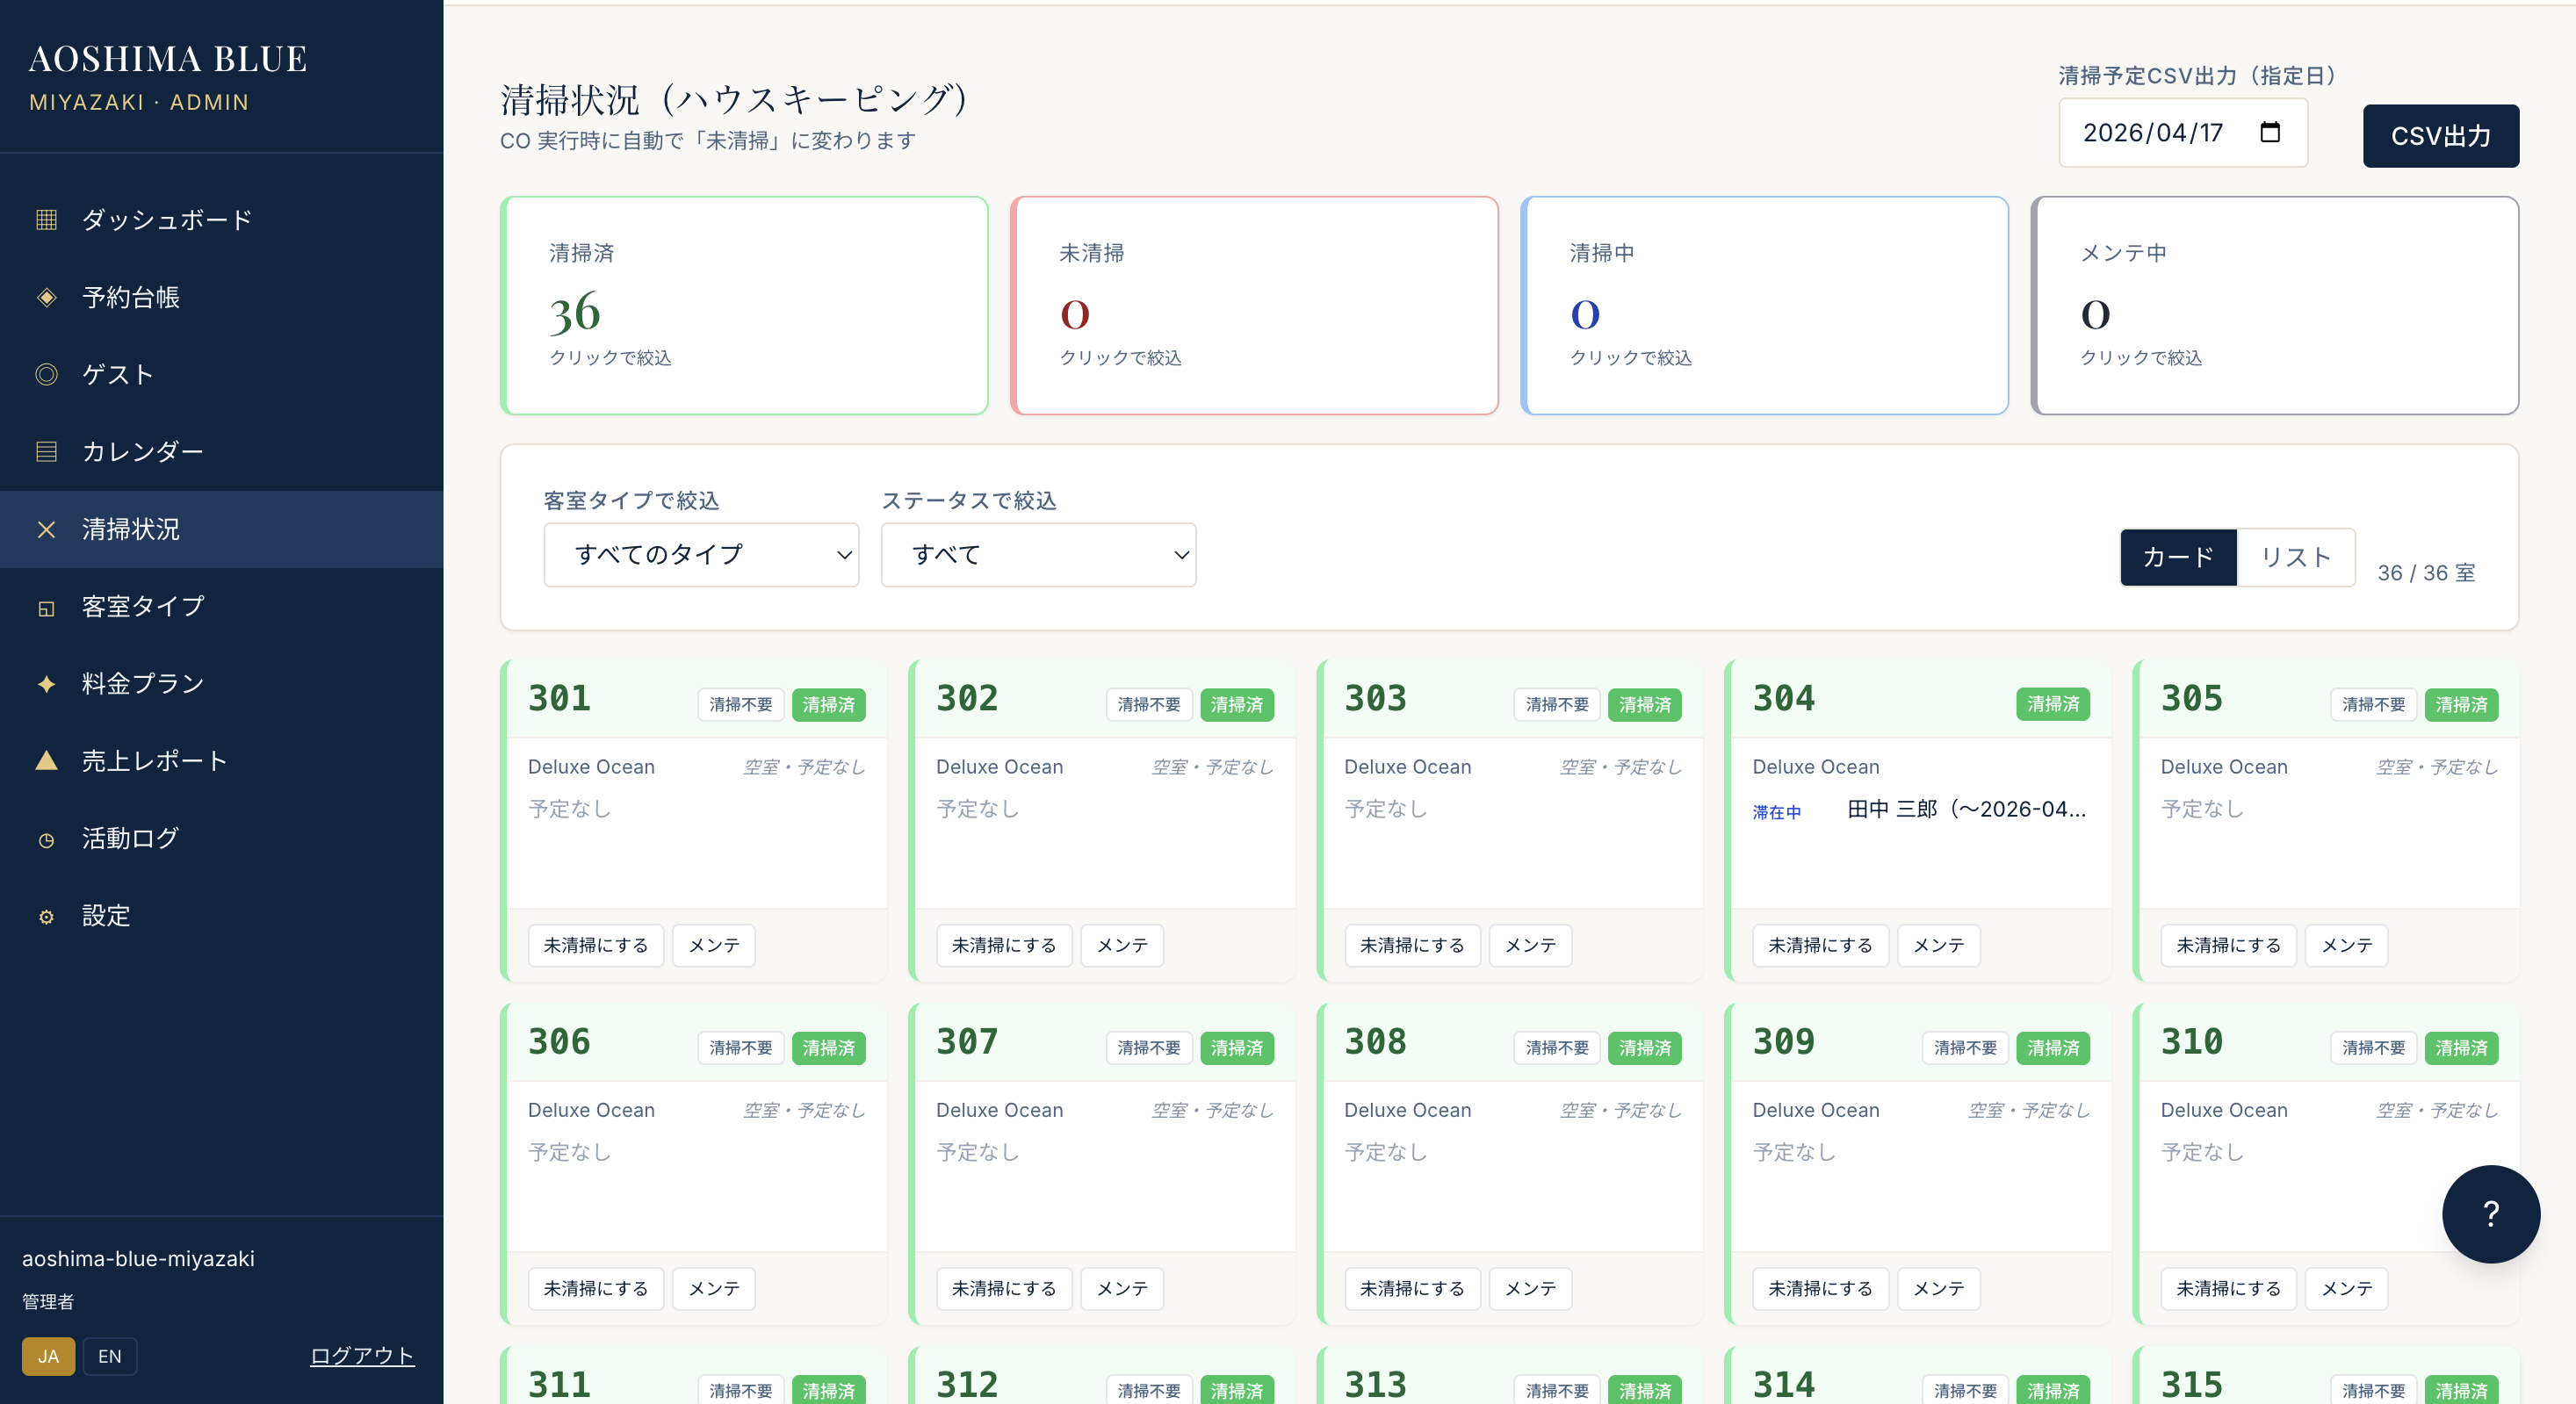Click the ログアウト link
Viewport: 2576px width, 1404px height.
pos(362,1356)
